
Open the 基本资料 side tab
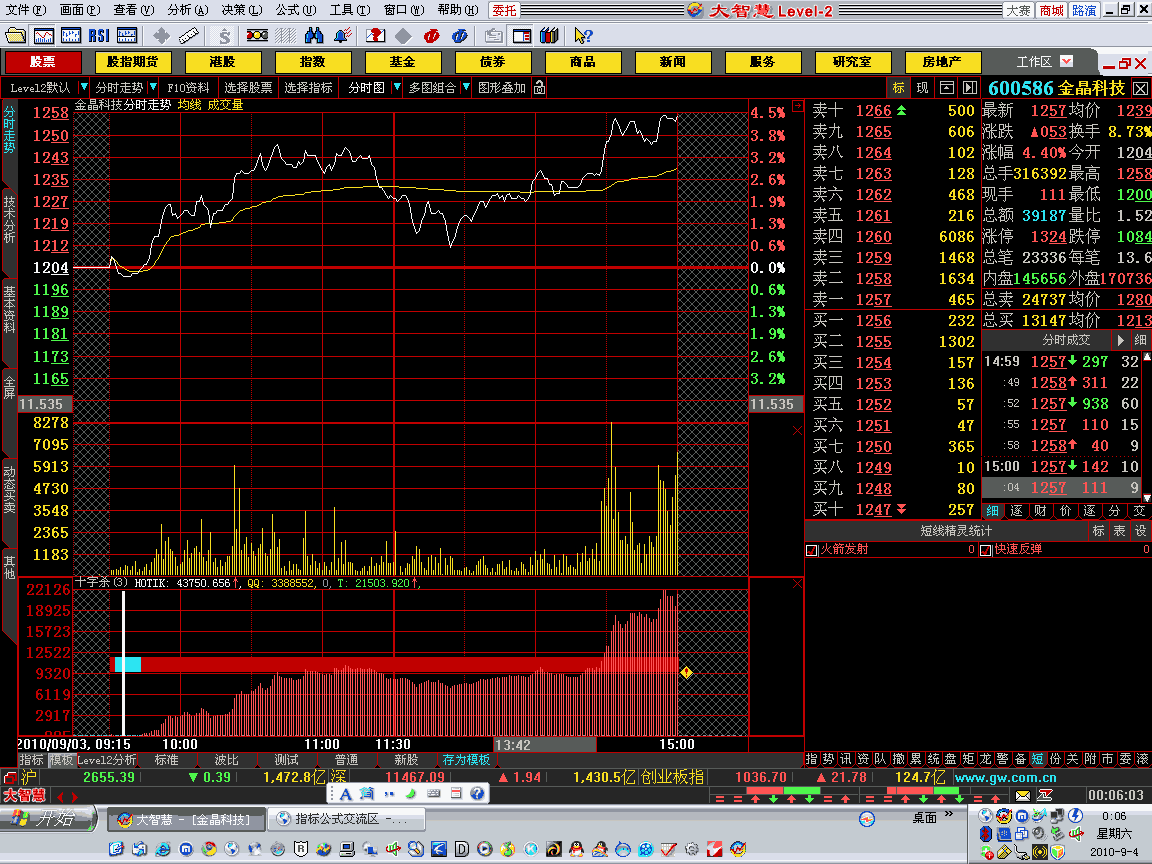pos(10,309)
